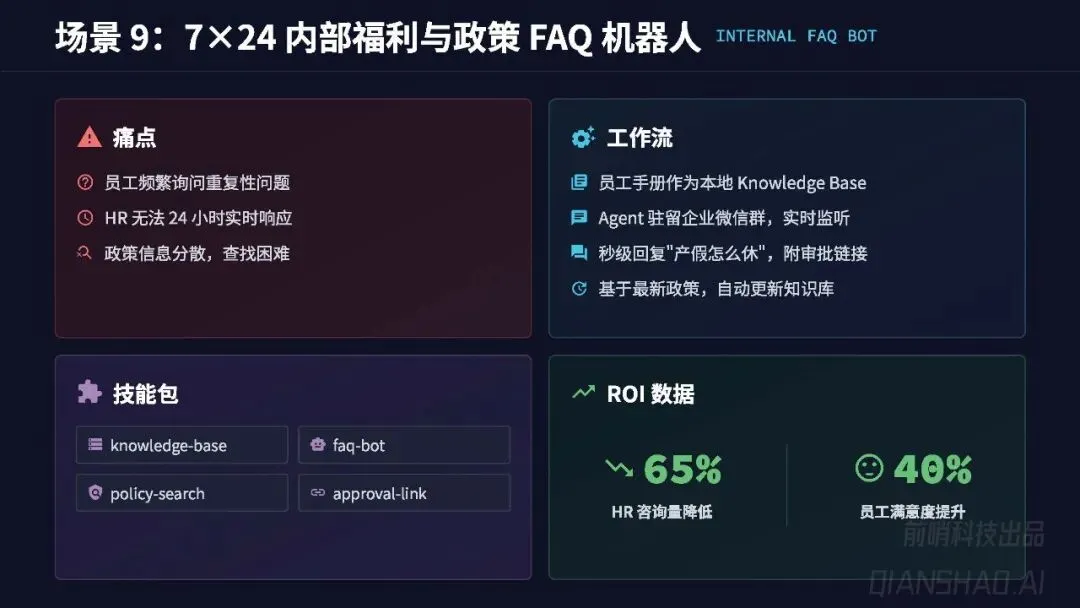Click the book icon beside 员工手册作为本地 Knowledge Base
This screenshot has width=1080, height=608.
pyautogui.click(x=579, y=182)
